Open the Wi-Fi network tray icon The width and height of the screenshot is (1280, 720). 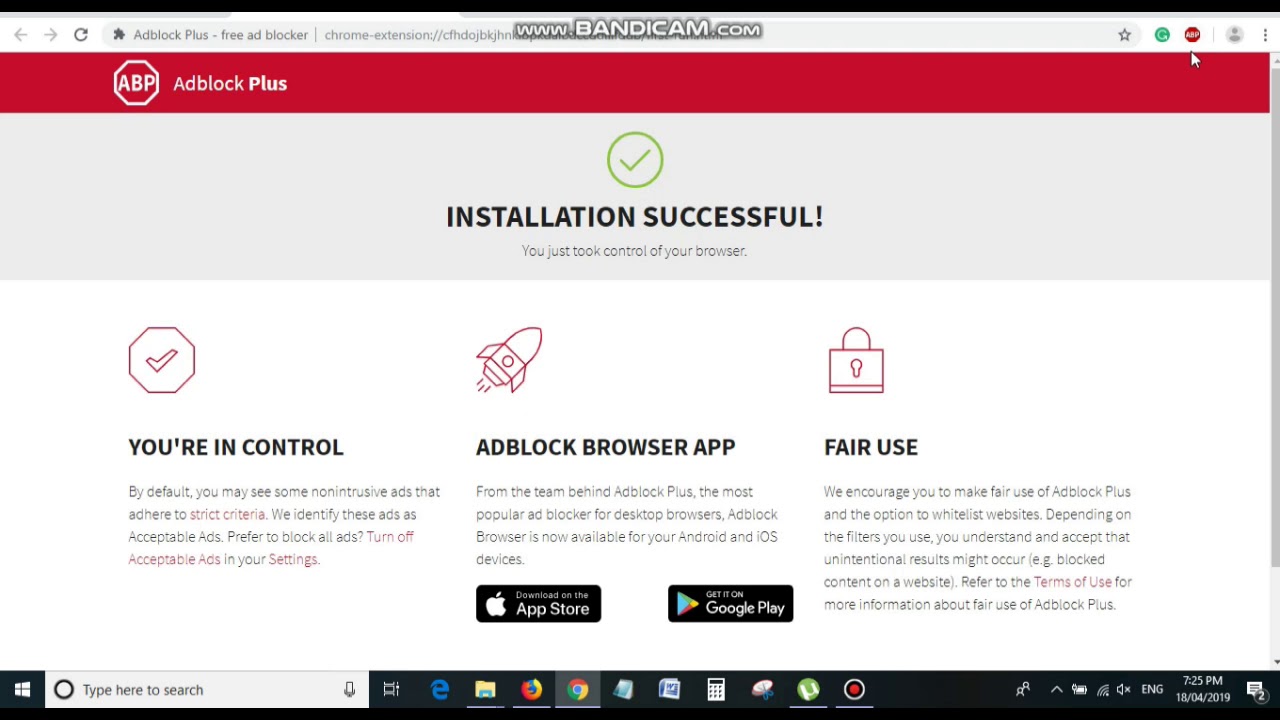click(x=1102, y=690)
